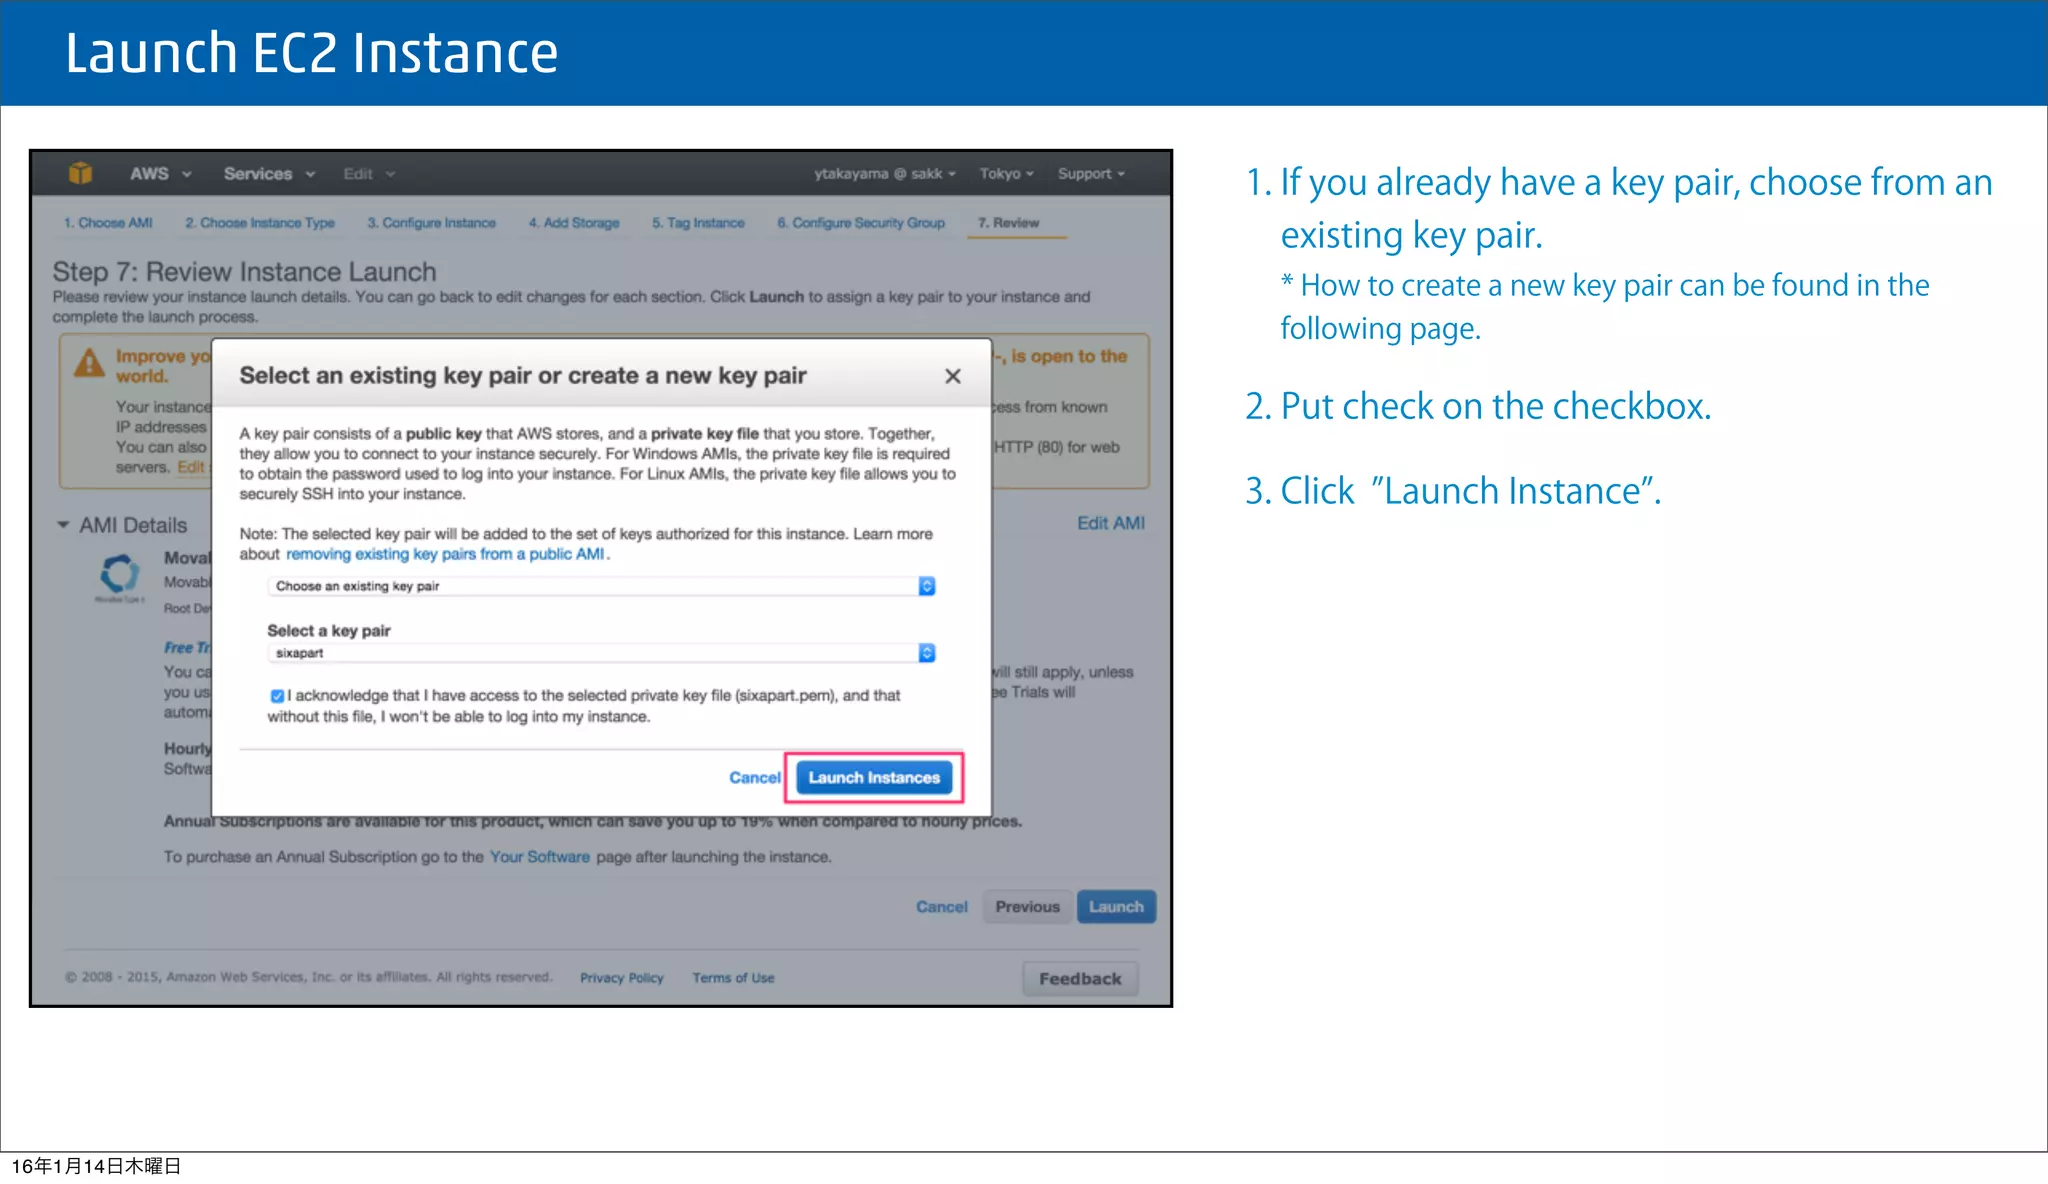The height and width of the screenshot is (1184, 2048).
Task: Click the Edit AMI link
Action: coord(1111,523)
